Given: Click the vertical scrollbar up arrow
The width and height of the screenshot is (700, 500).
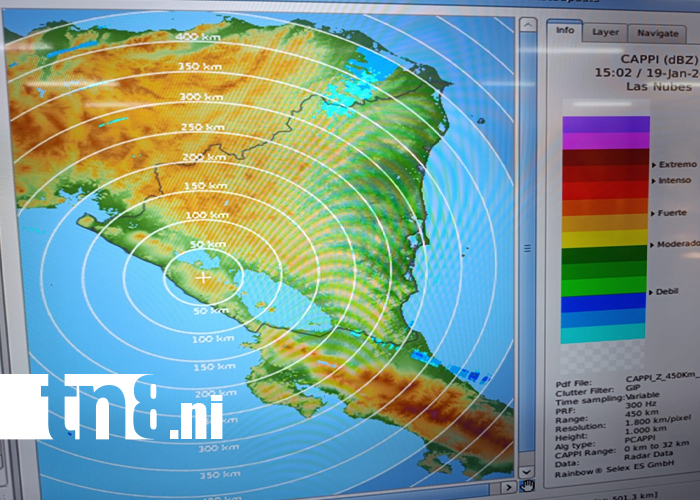Looking at the screenshot, I should pyautogui.click(x=528, y=25).
